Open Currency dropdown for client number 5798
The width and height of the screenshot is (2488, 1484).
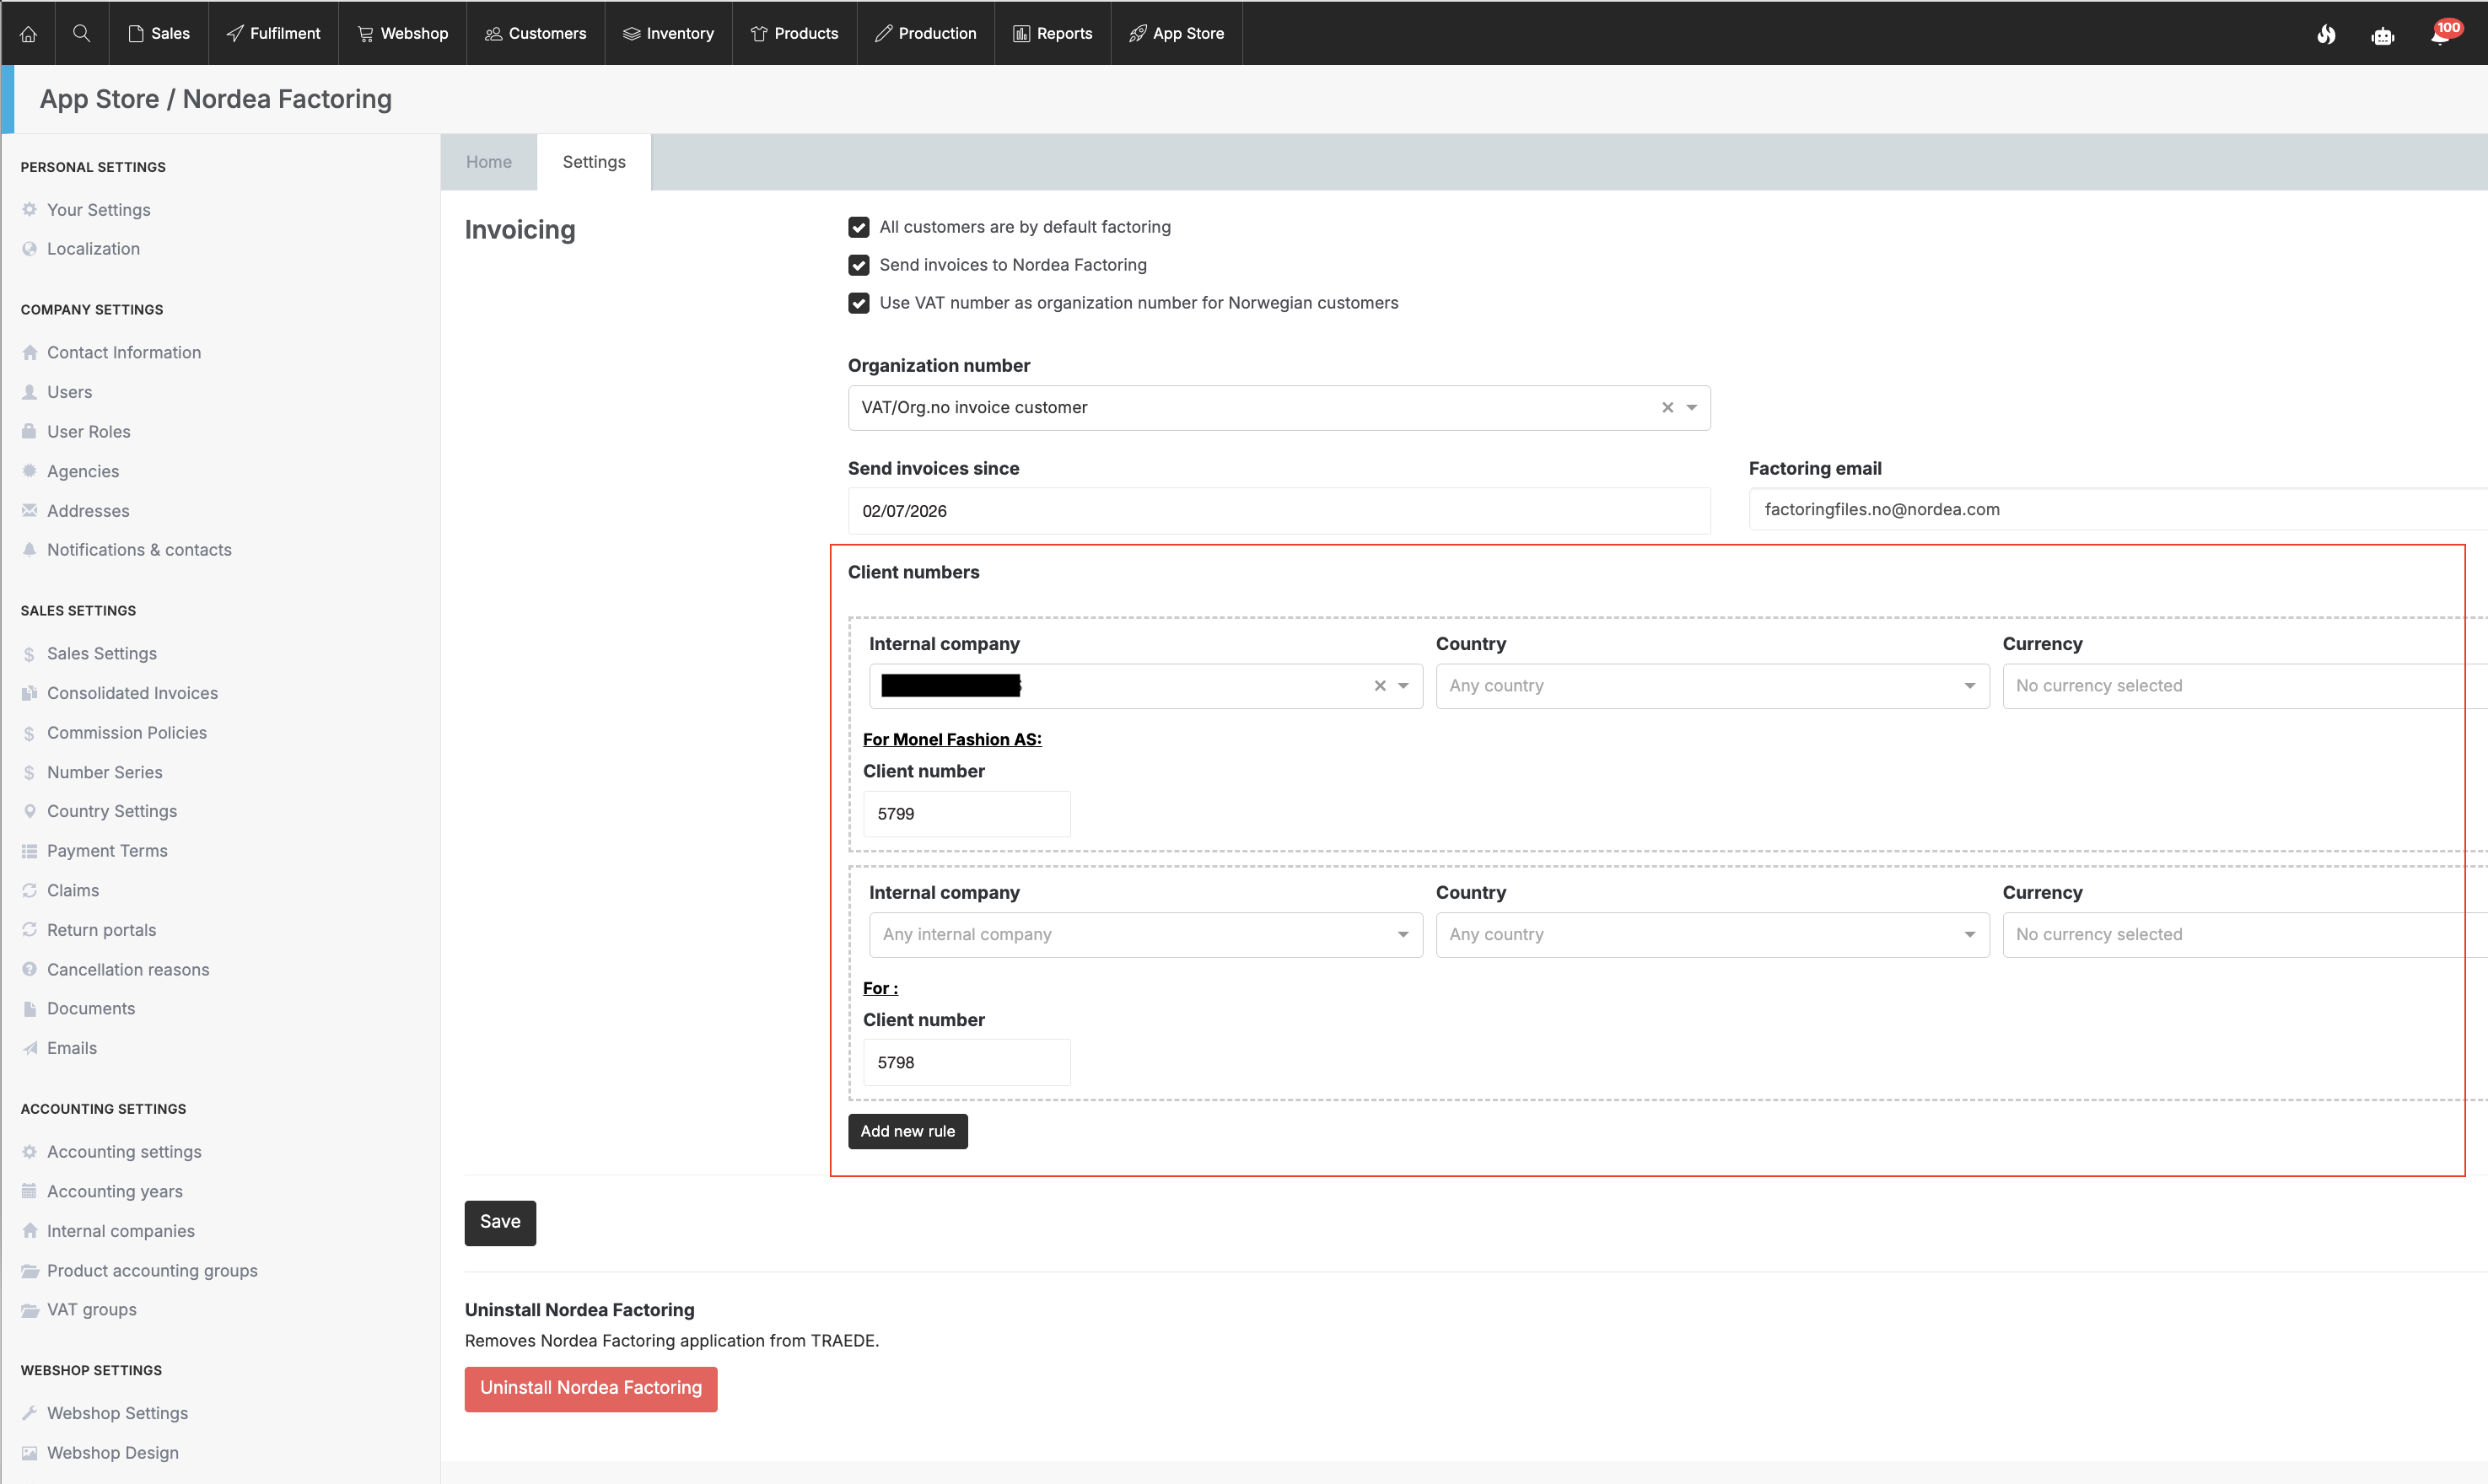tap(2245, 935)
